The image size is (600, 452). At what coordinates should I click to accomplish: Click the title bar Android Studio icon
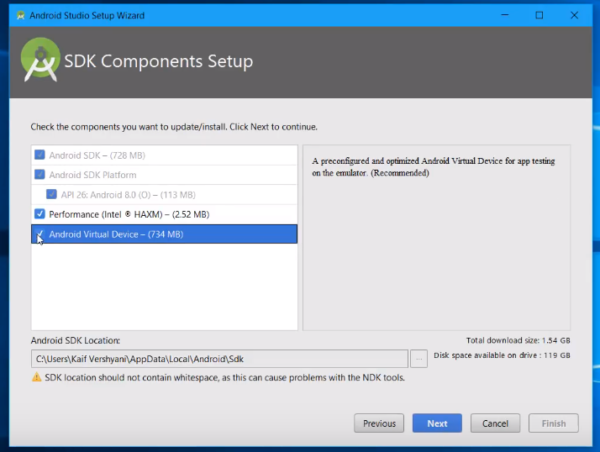point(14,15)
